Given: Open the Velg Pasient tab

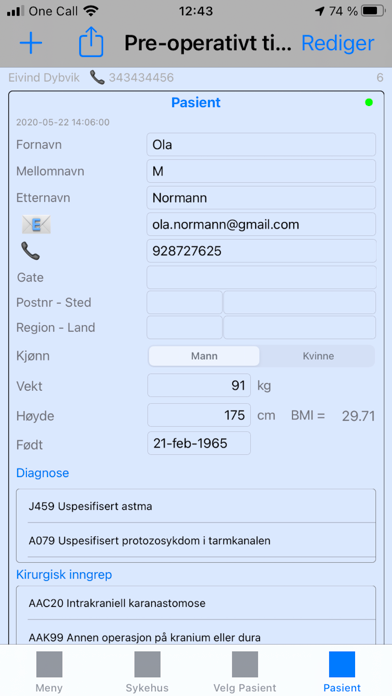Looking at the screenshot, I should (x=245, y=672).
